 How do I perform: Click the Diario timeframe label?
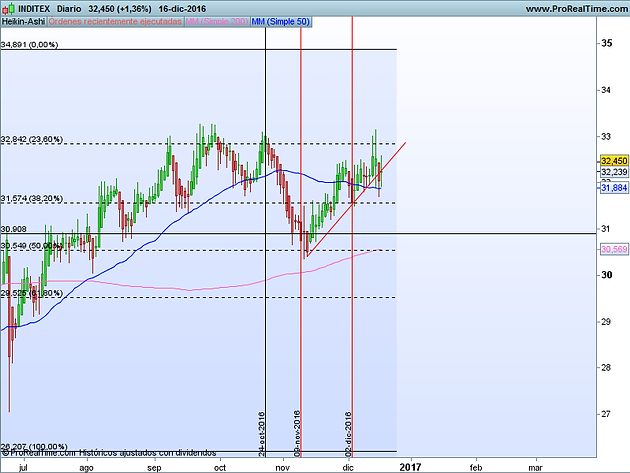click(69, 8)
